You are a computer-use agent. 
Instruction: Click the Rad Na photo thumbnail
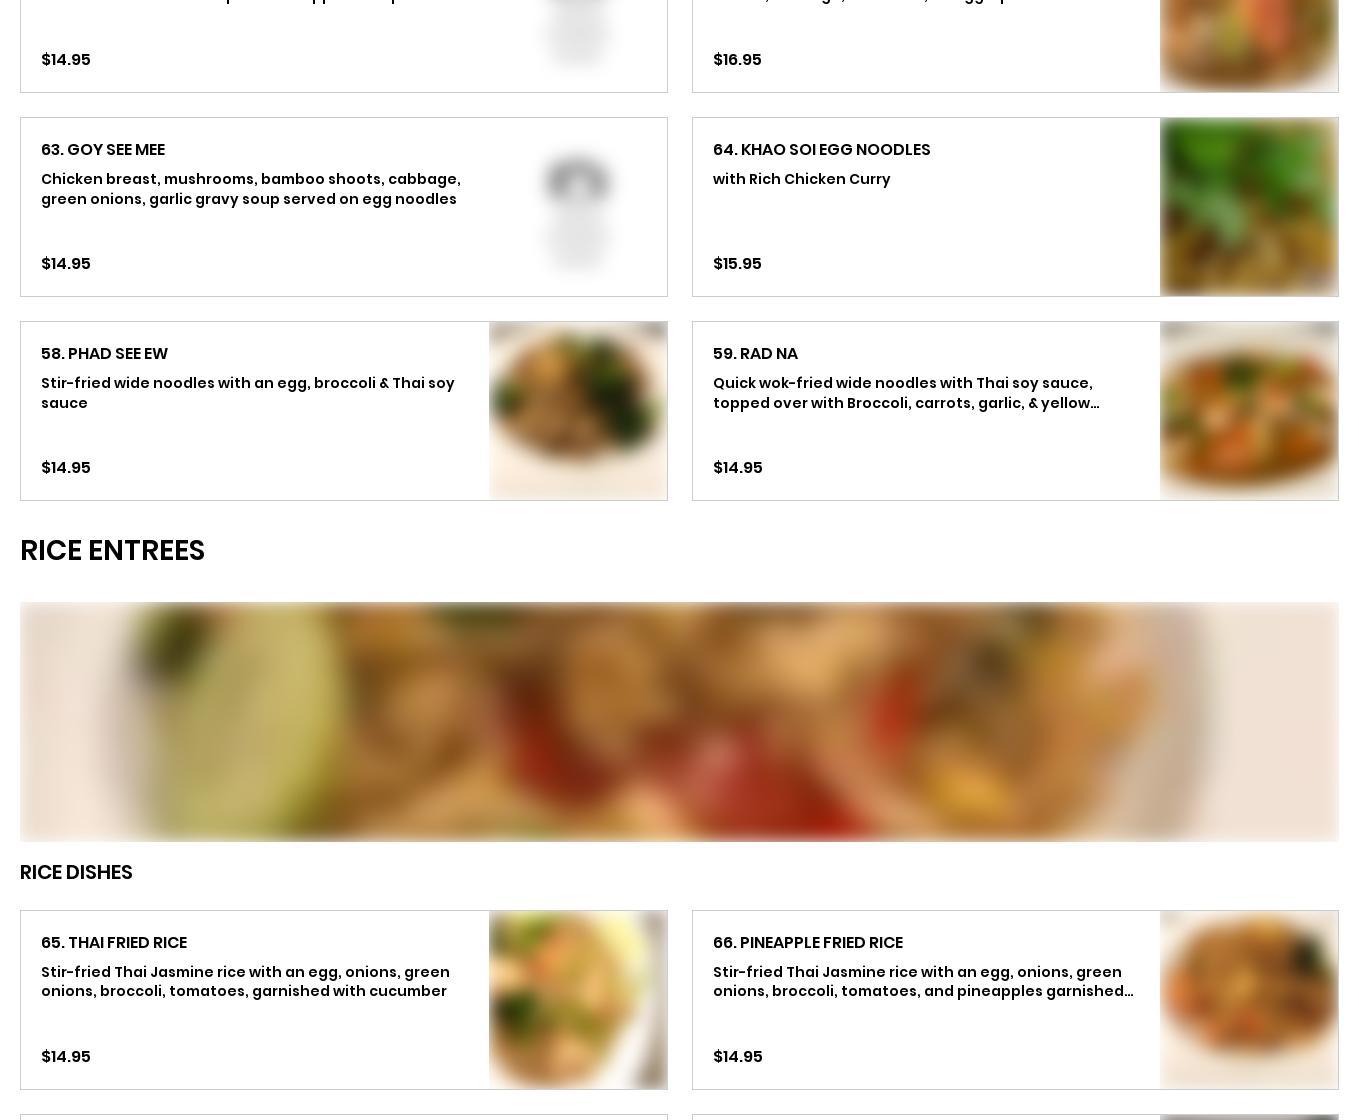[1249, 411]
